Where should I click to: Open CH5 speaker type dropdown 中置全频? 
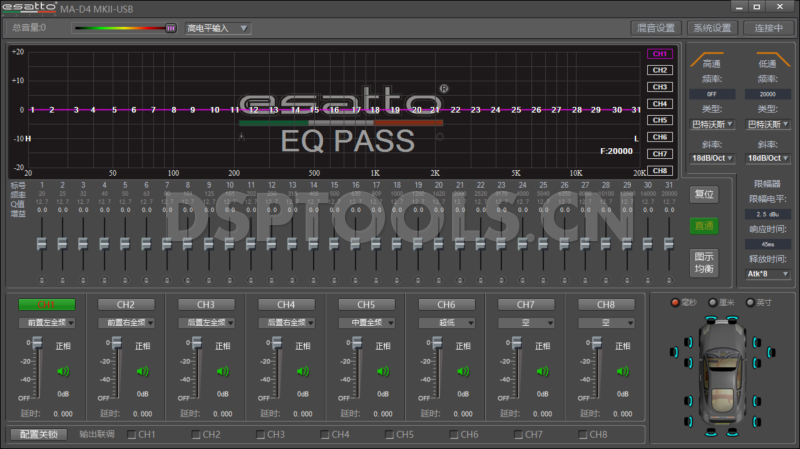coord(367,322)
